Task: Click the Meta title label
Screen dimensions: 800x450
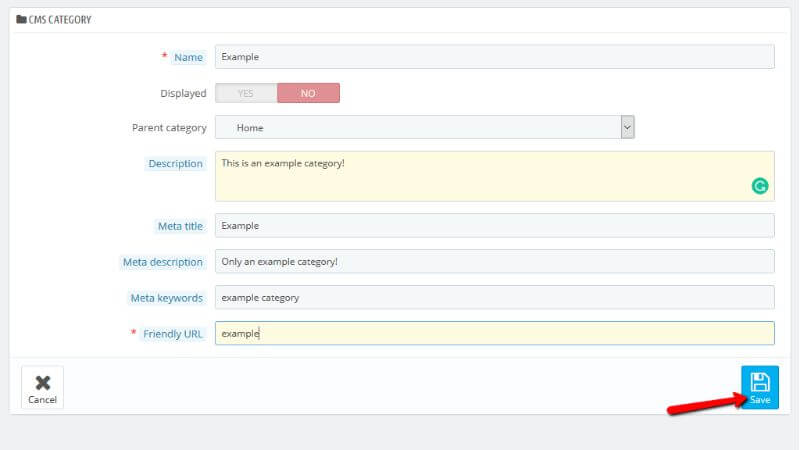Action: 180,226
